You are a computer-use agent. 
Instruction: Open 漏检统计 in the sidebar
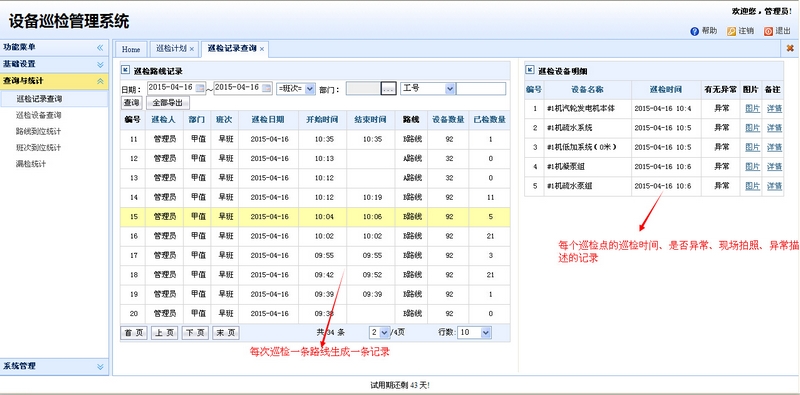31,164
